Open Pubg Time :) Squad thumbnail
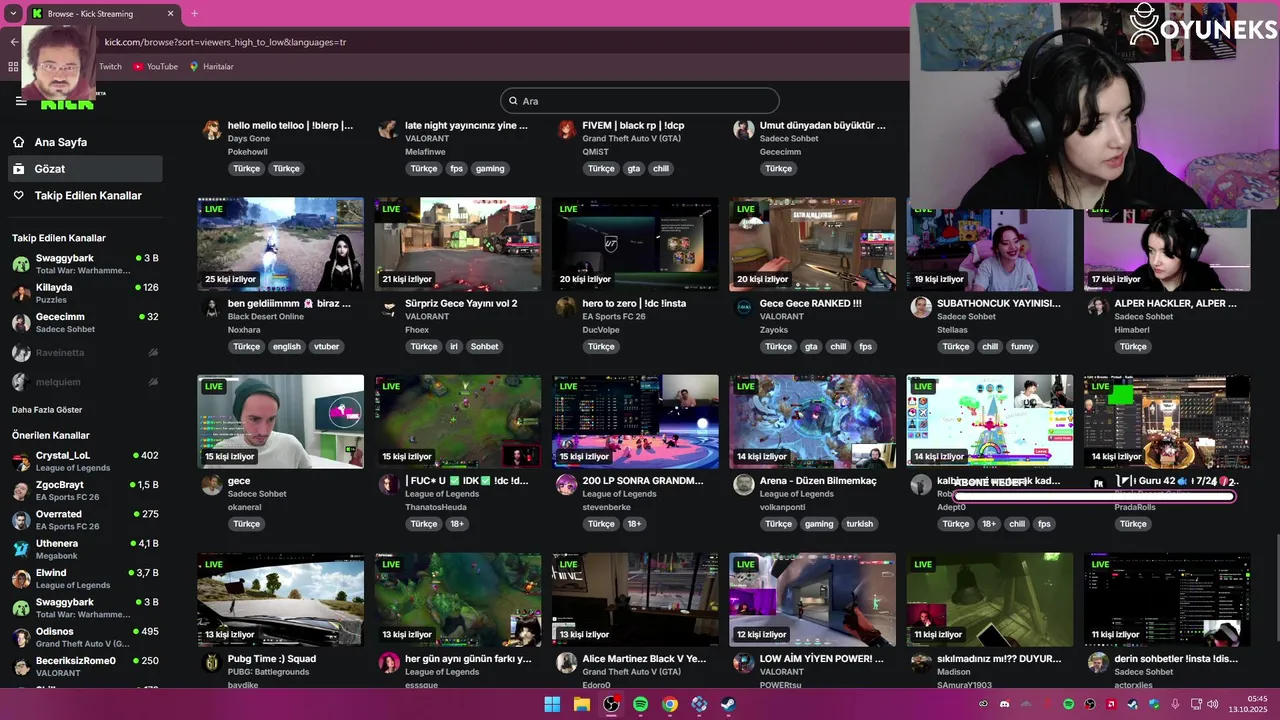The image size is (1280, 720). click(x=281, y=599)
